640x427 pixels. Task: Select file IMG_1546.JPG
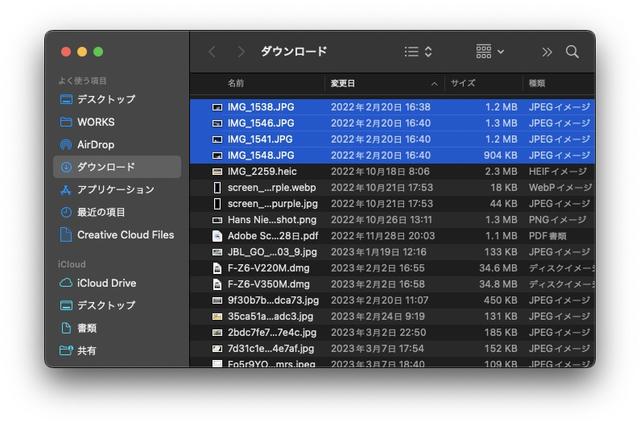coord(392,123)
